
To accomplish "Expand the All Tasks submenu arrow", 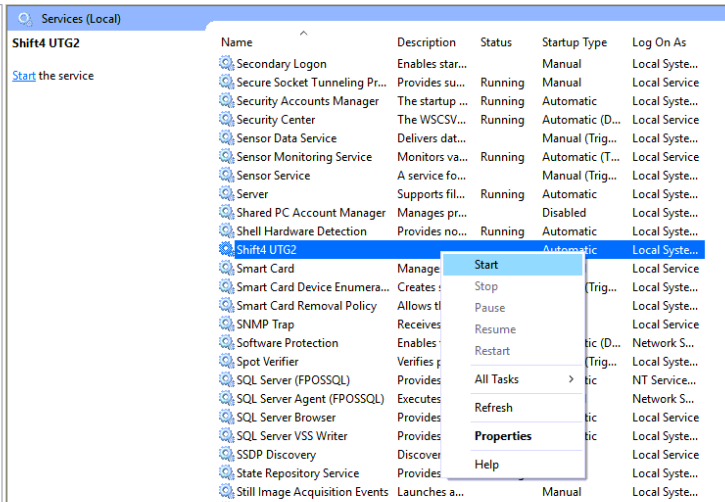I will click(571, 379).
